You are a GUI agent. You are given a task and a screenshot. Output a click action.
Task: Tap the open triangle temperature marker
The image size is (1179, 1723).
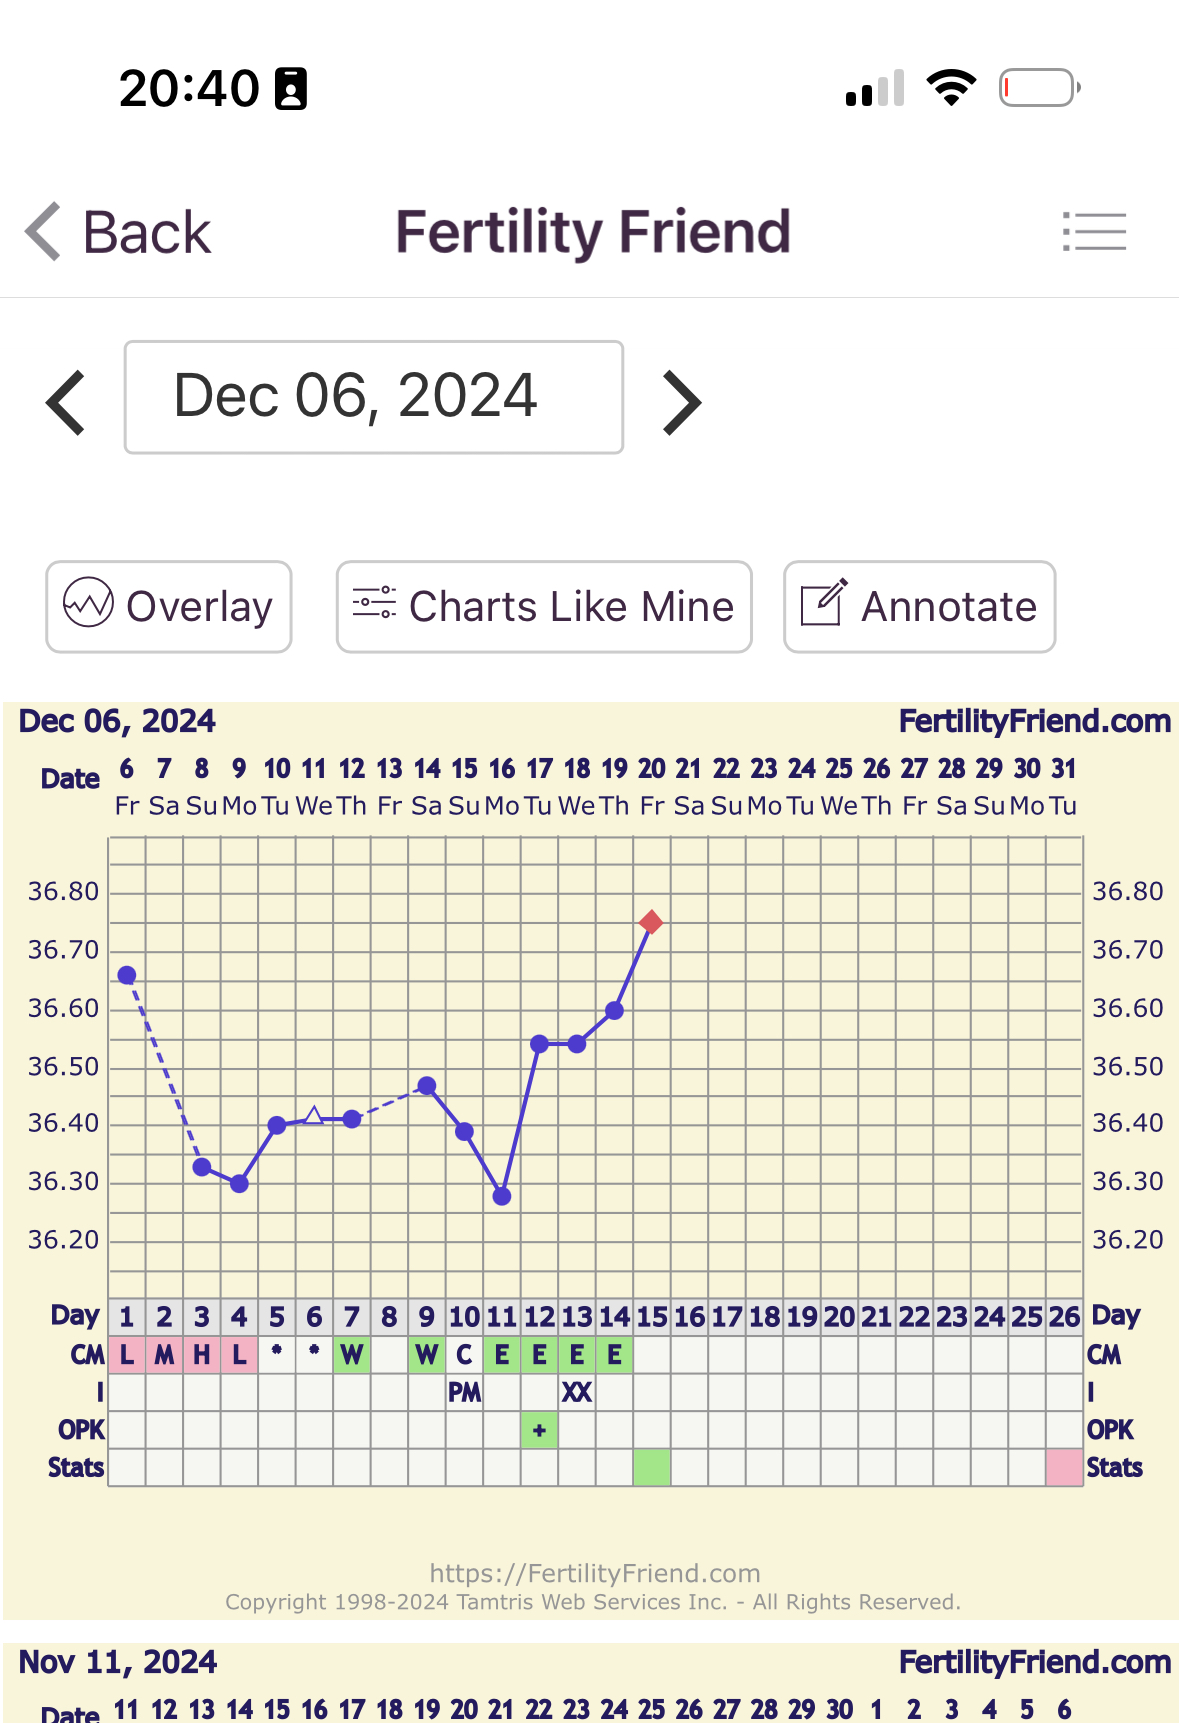point(314,1115)
